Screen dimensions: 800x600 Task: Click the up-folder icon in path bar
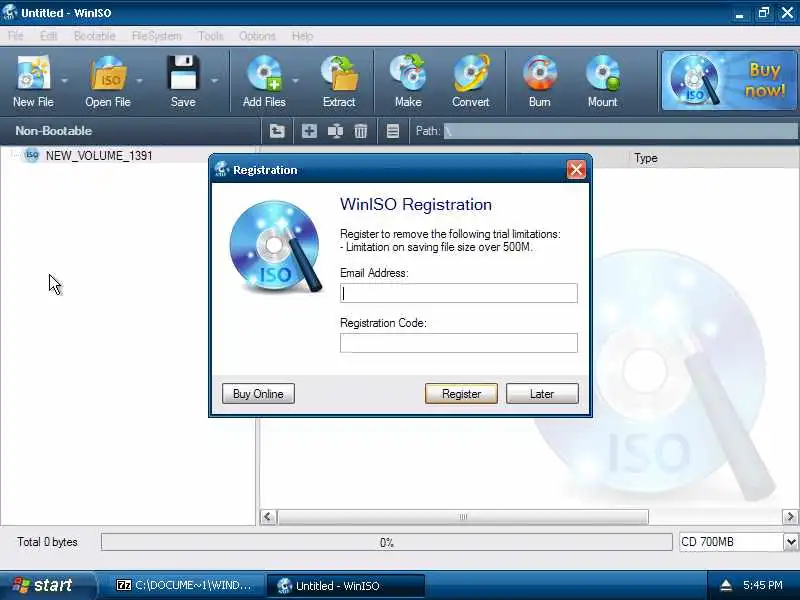click(x=277, y=131)
